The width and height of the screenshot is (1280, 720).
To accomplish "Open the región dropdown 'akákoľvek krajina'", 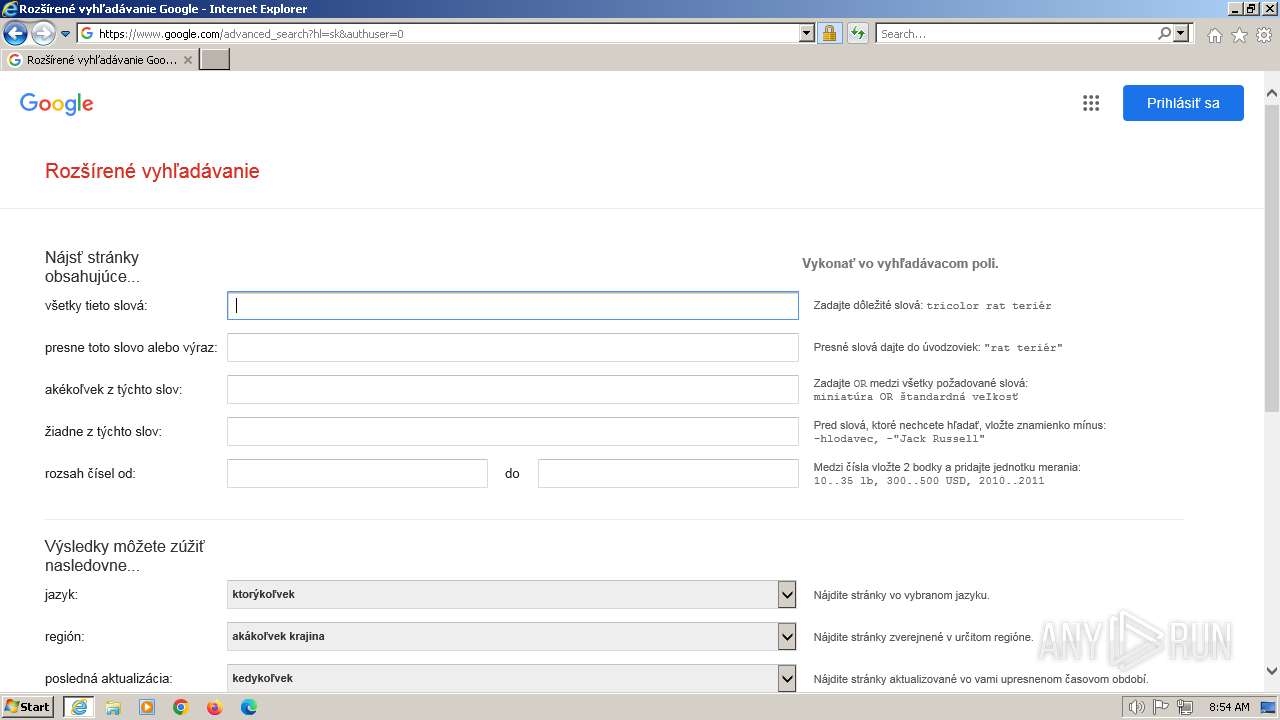I will [512, 637].
